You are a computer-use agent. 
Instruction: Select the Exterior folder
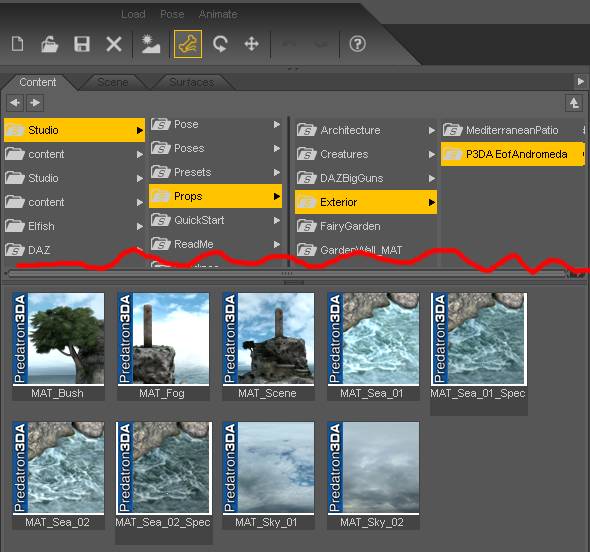[x=366, y=202]
